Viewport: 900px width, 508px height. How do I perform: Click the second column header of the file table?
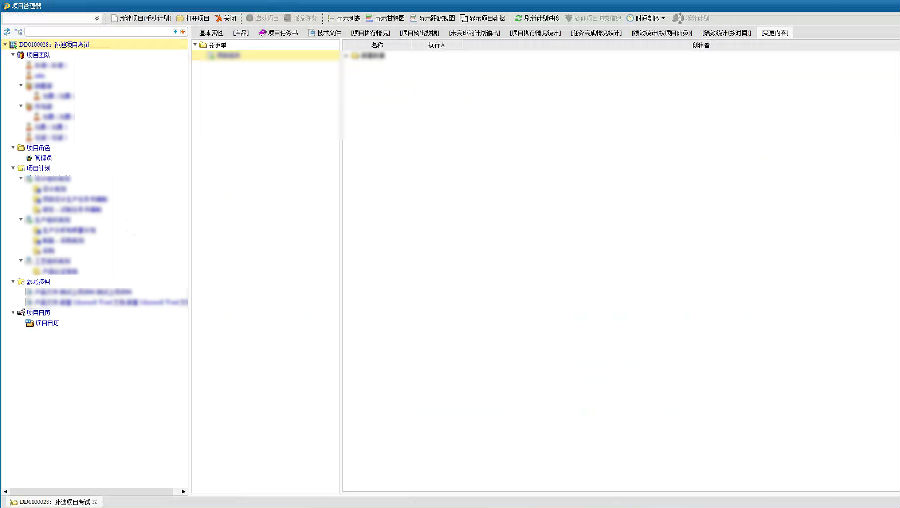tap(437, 45)
